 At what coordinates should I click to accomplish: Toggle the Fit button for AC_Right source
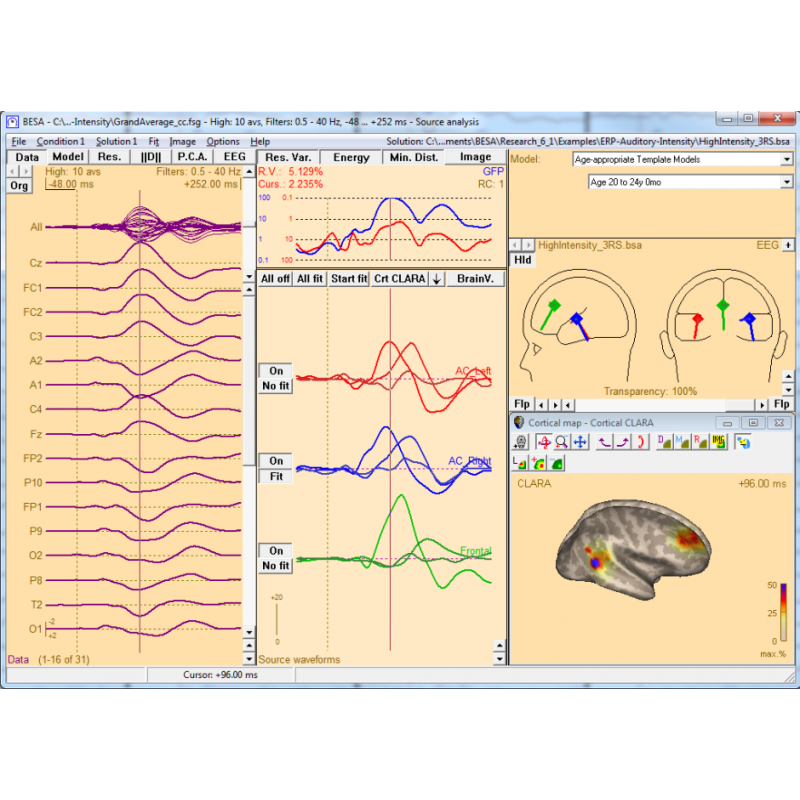pos(276,476)
